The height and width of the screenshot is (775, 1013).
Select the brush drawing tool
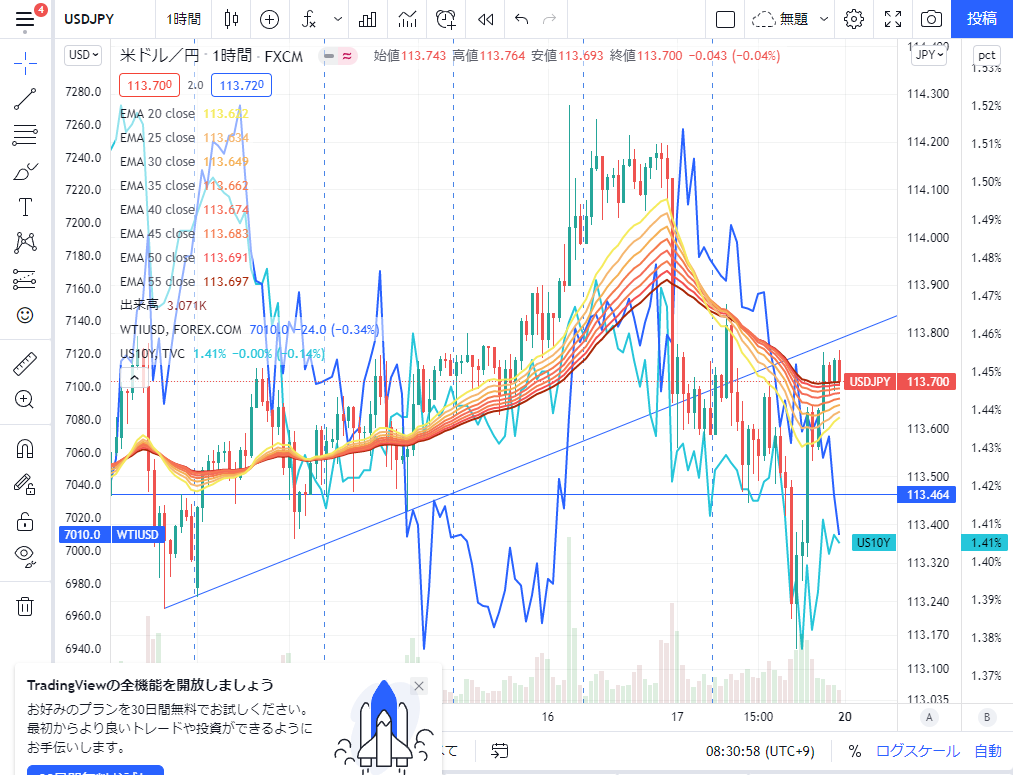[x=25, y=171]
